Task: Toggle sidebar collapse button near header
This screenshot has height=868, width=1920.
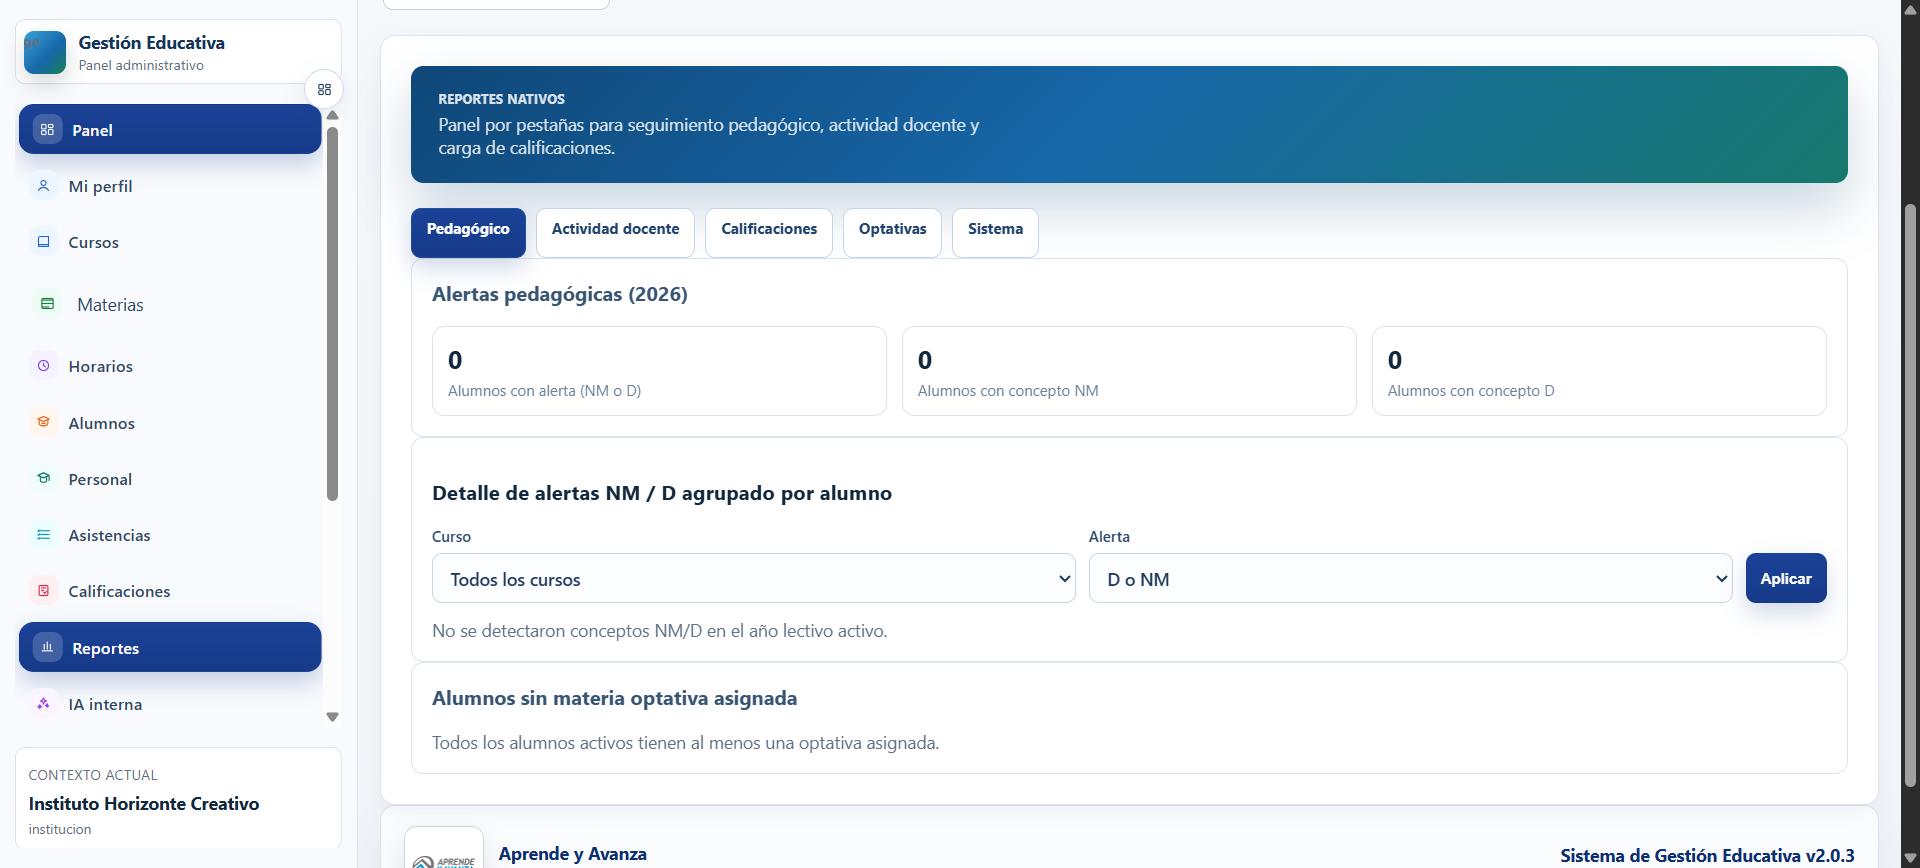Action: pyautogui.click(x=324, y=90)
